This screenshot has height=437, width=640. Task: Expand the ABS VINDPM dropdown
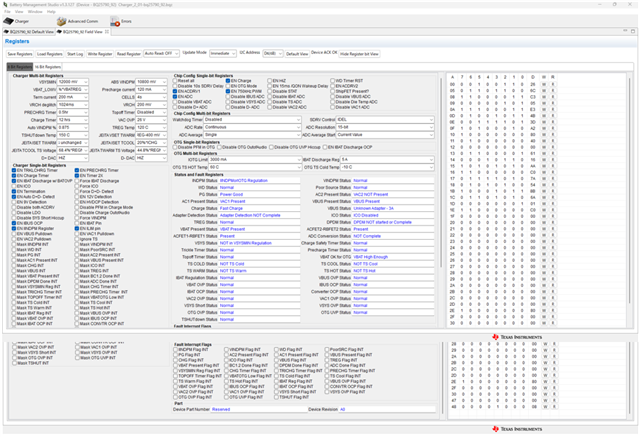pos(151,82)
